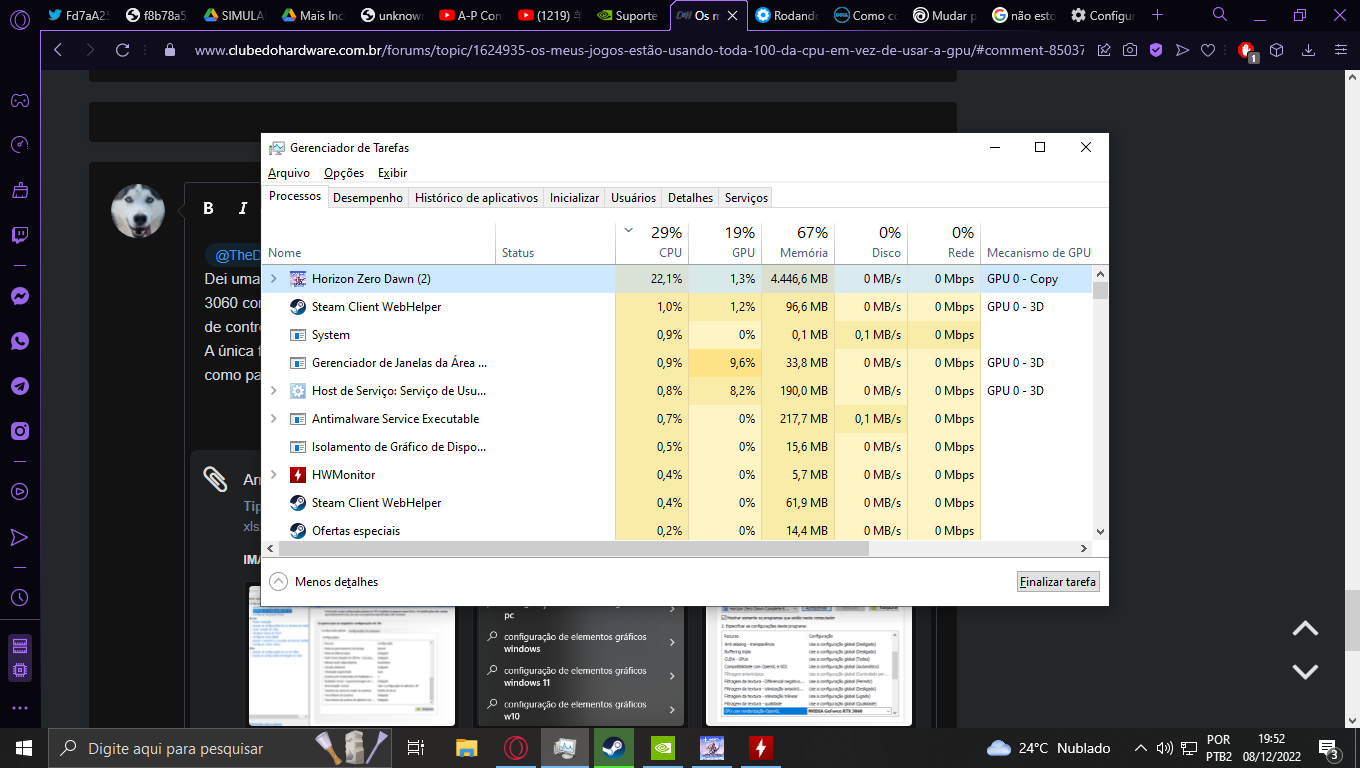Click the Steam icon in the taskbar

(x=614, y=747)
